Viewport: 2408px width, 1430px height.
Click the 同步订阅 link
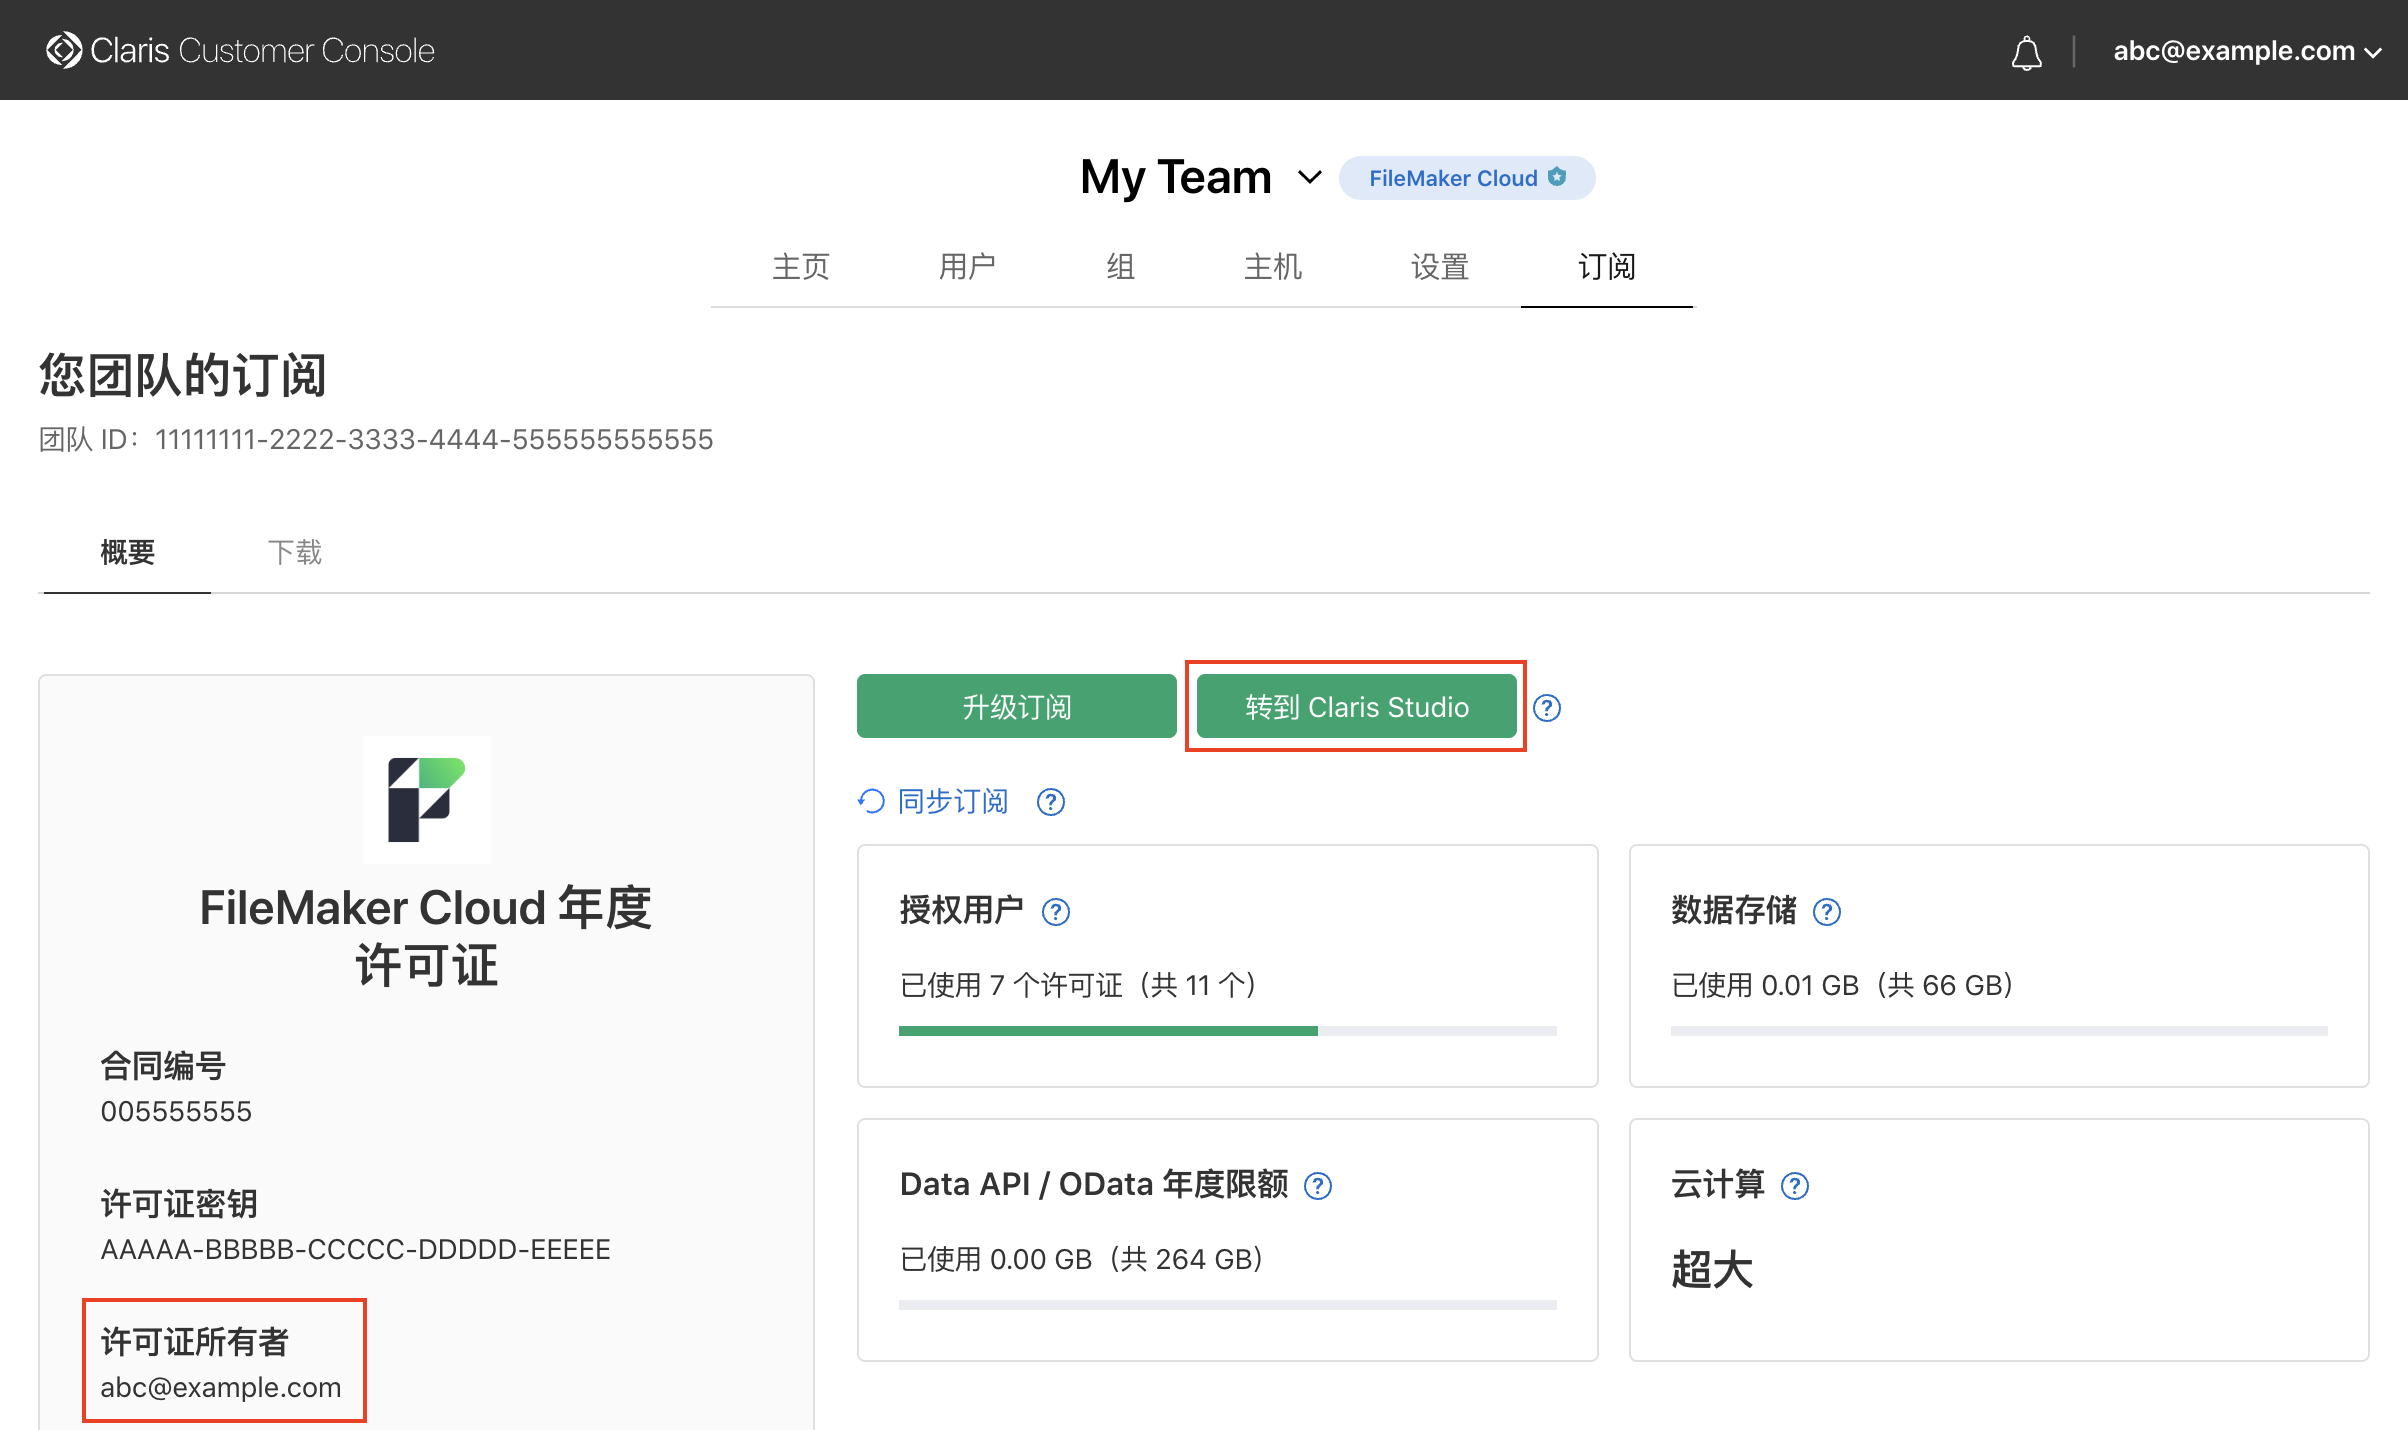[951, 802]
